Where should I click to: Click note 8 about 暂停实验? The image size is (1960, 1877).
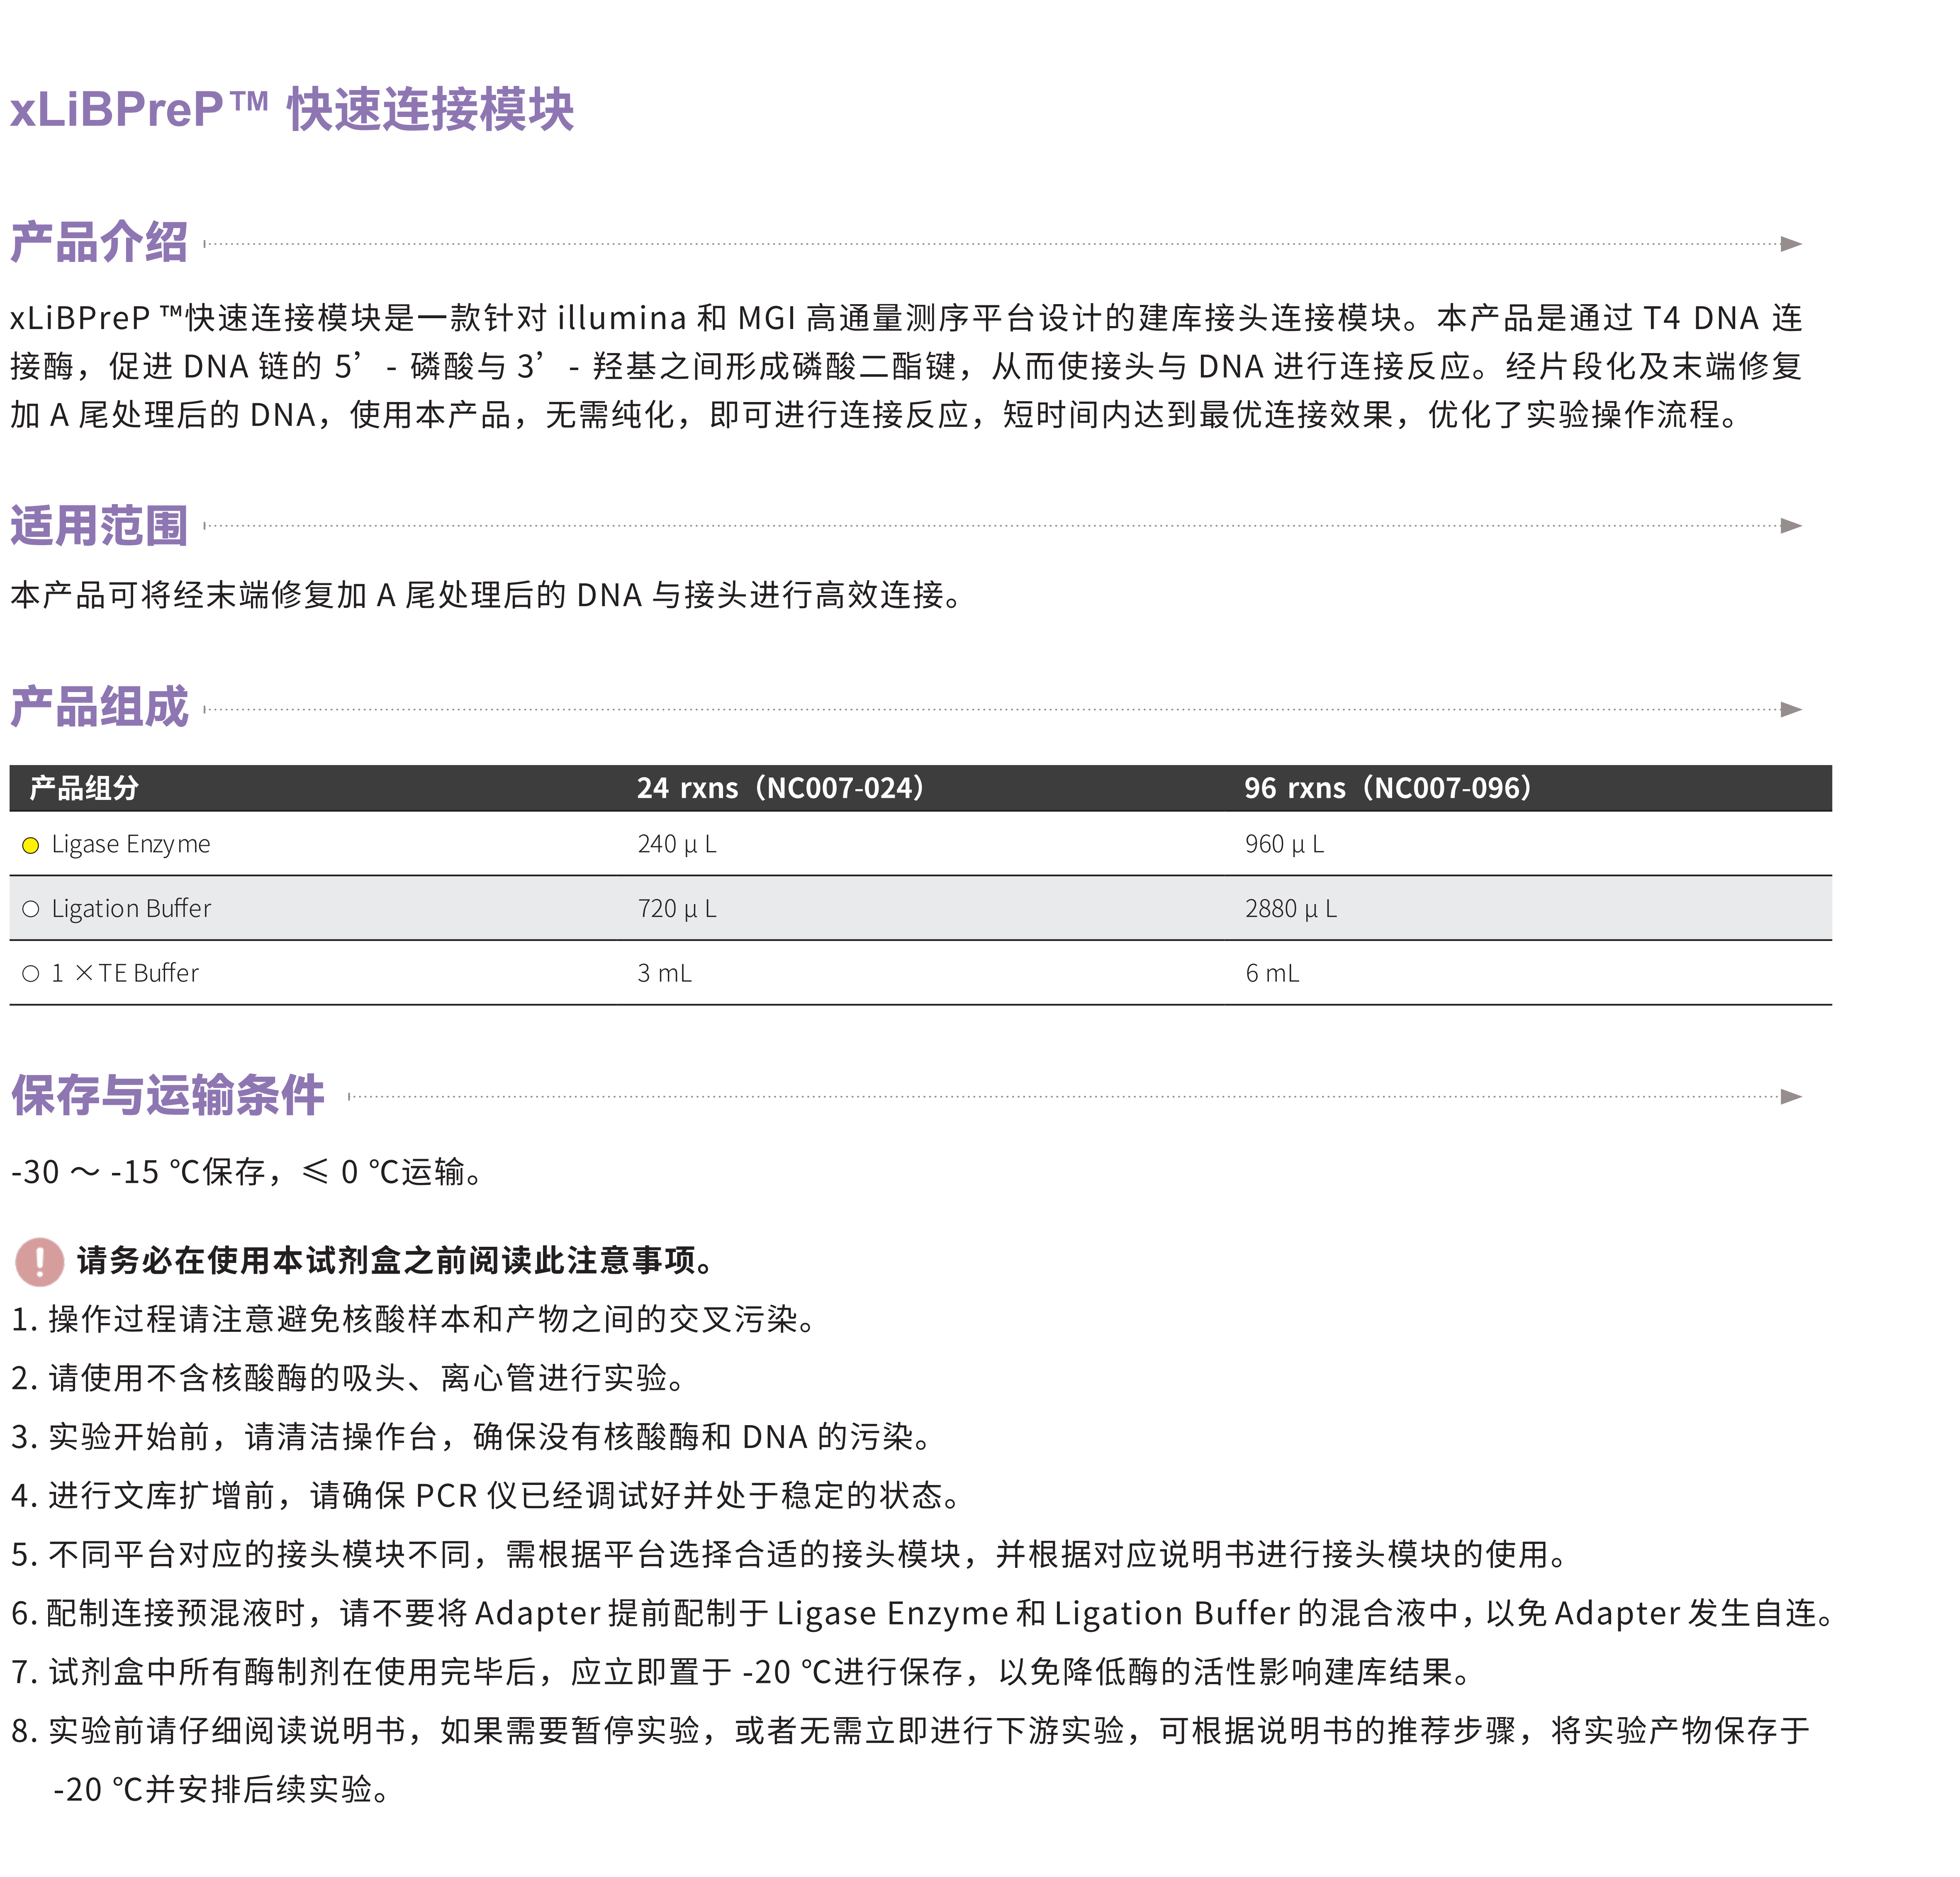click(x=911, y=1731)
